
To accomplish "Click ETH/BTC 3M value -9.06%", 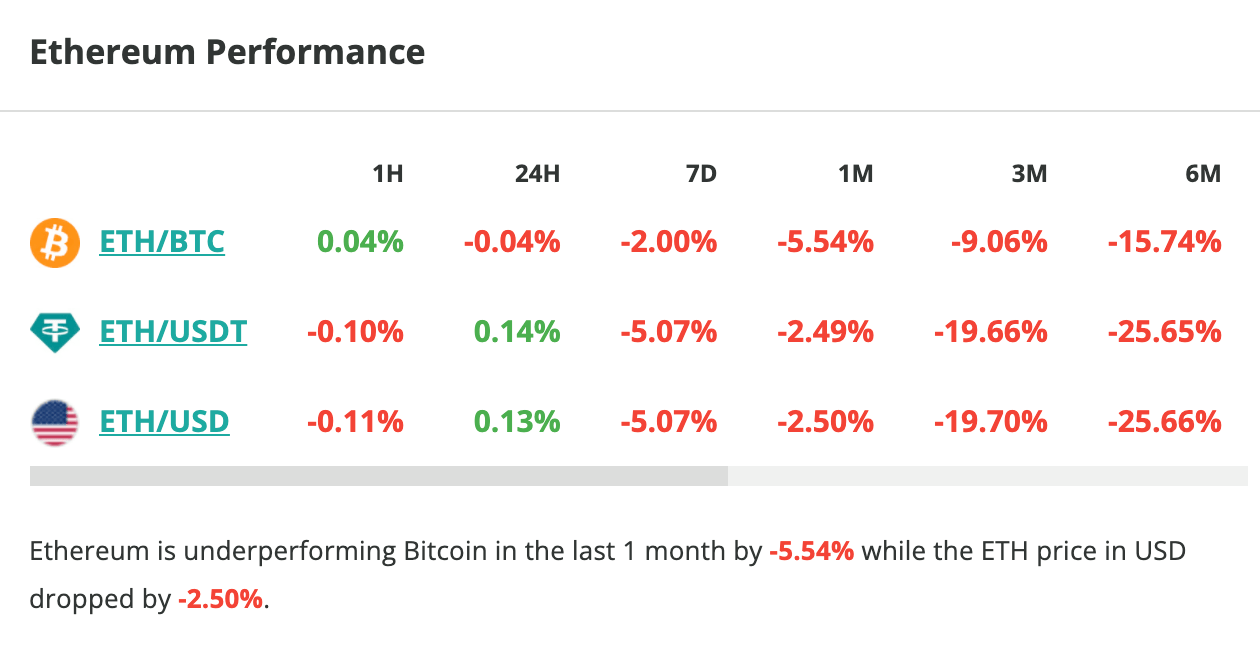I will pos(990,242).
